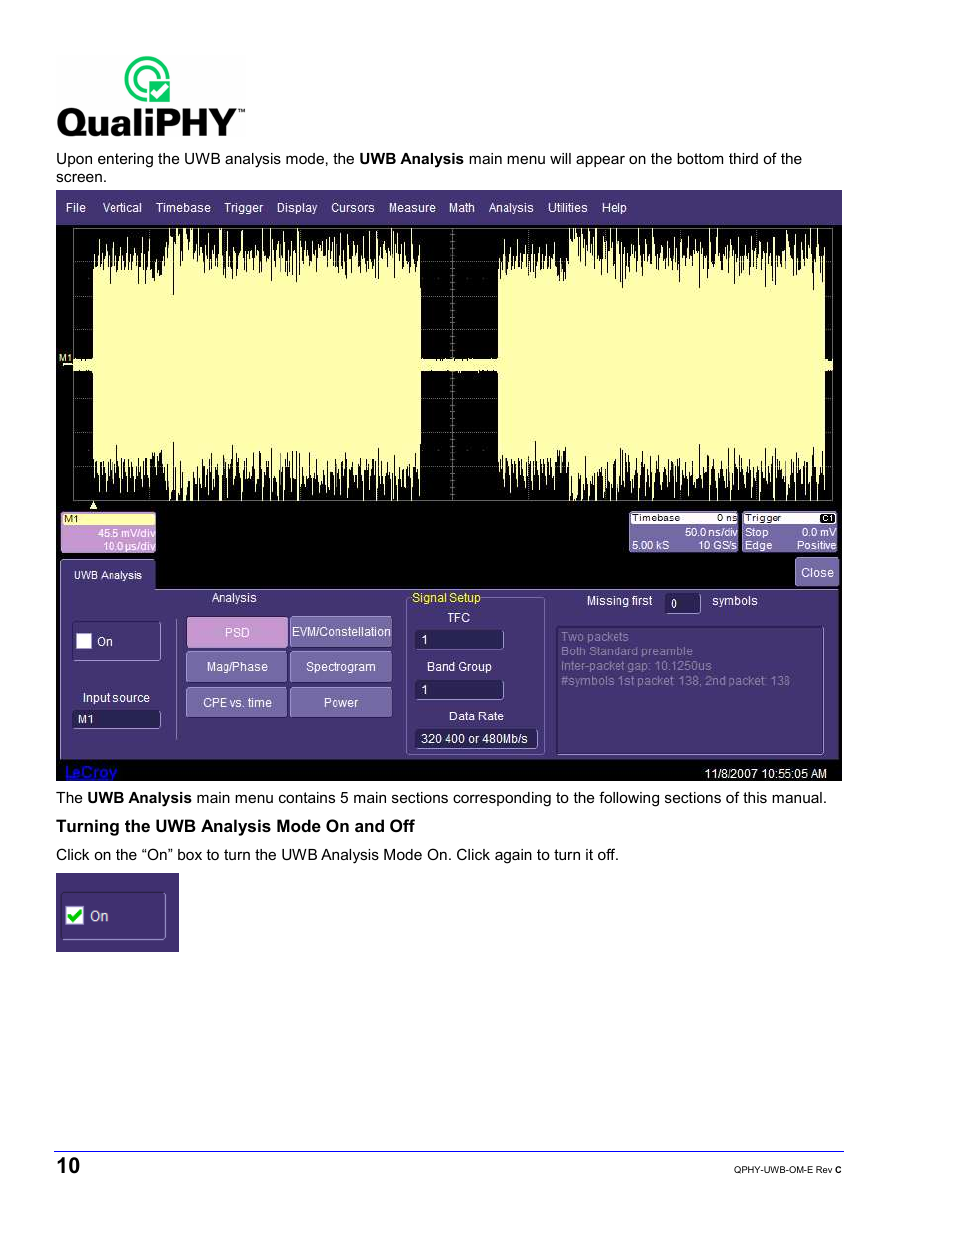This screenshot has width=954, height=1235.
Task: Open the Vertical menu
Action: pos(122,208)
